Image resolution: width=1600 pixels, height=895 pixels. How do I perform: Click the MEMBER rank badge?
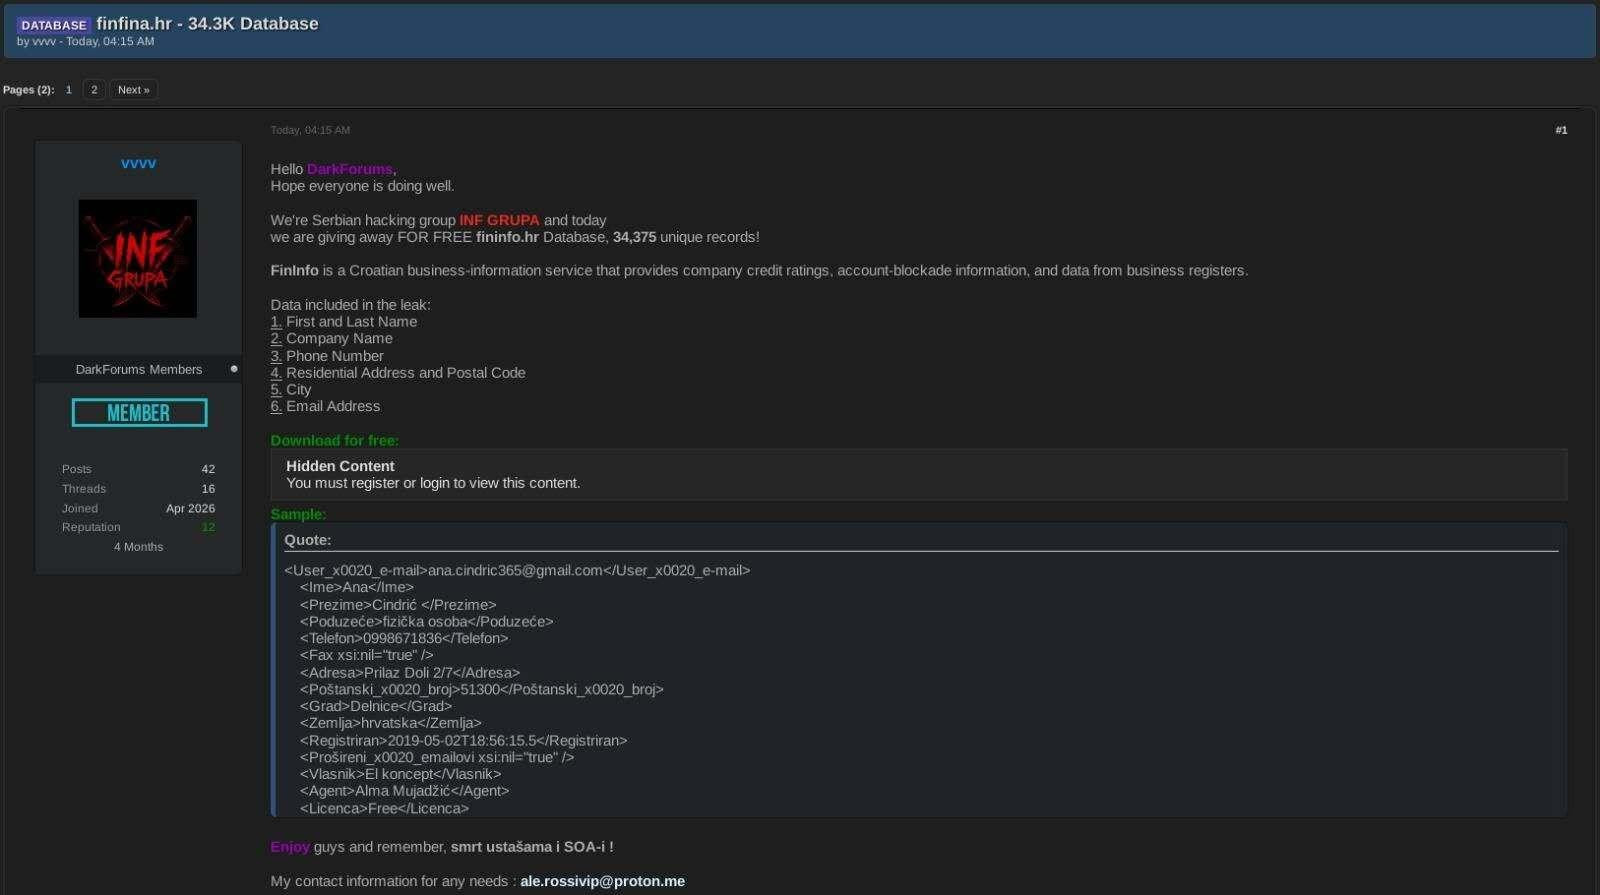tap(139, 412)
